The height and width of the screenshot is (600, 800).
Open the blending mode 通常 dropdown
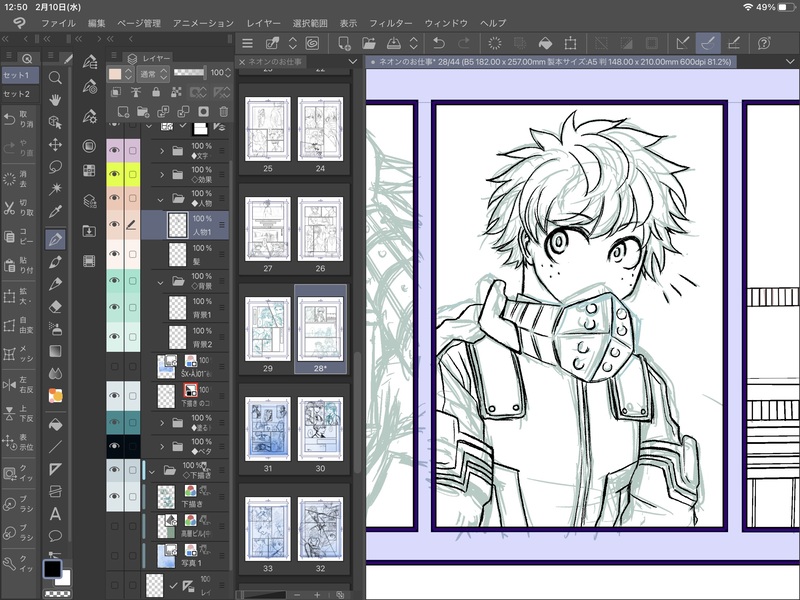(x=154, y=74)
